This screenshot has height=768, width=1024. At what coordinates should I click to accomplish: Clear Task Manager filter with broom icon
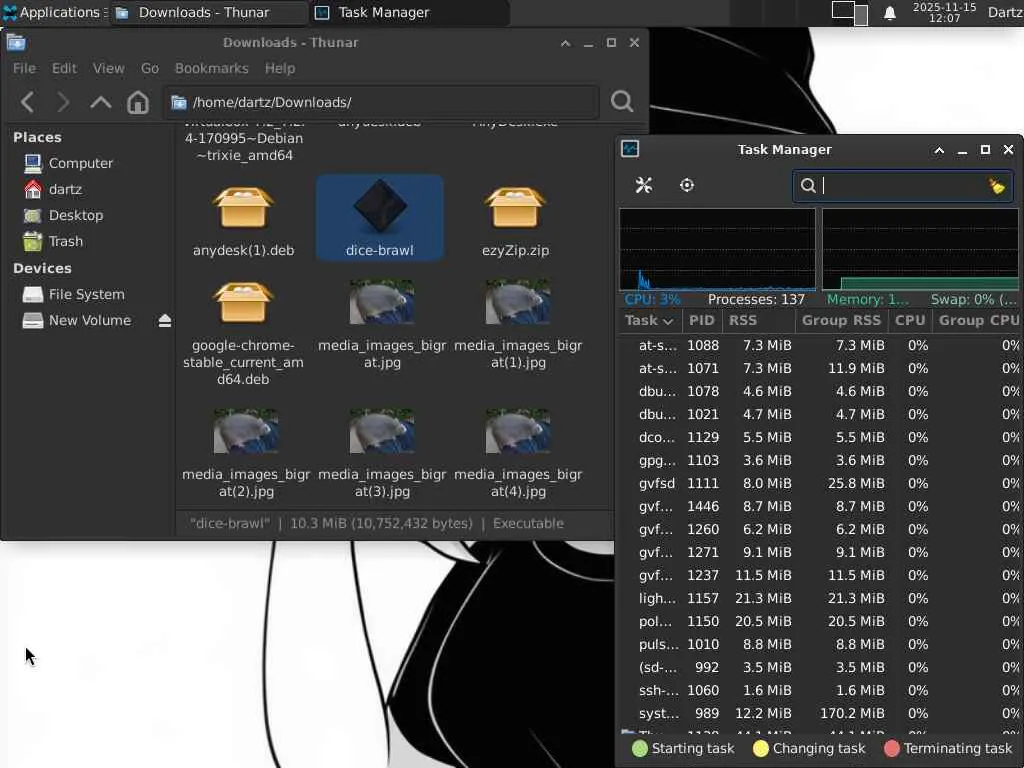point(997,186)
